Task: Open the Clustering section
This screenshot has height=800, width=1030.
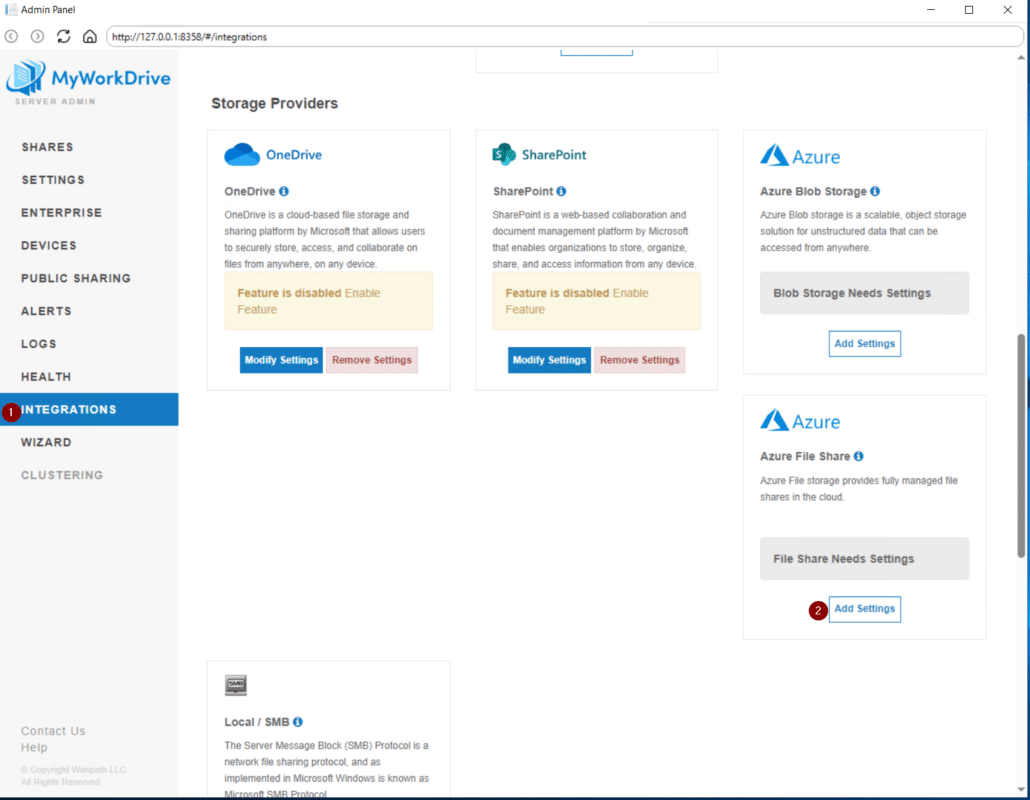Action: (62, 476)
